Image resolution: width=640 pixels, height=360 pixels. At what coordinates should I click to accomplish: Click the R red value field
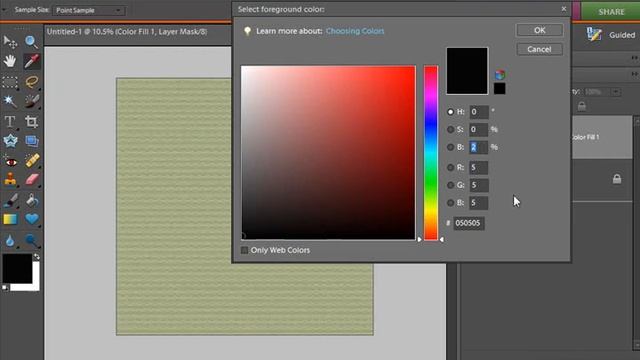[x=478, y=167]
